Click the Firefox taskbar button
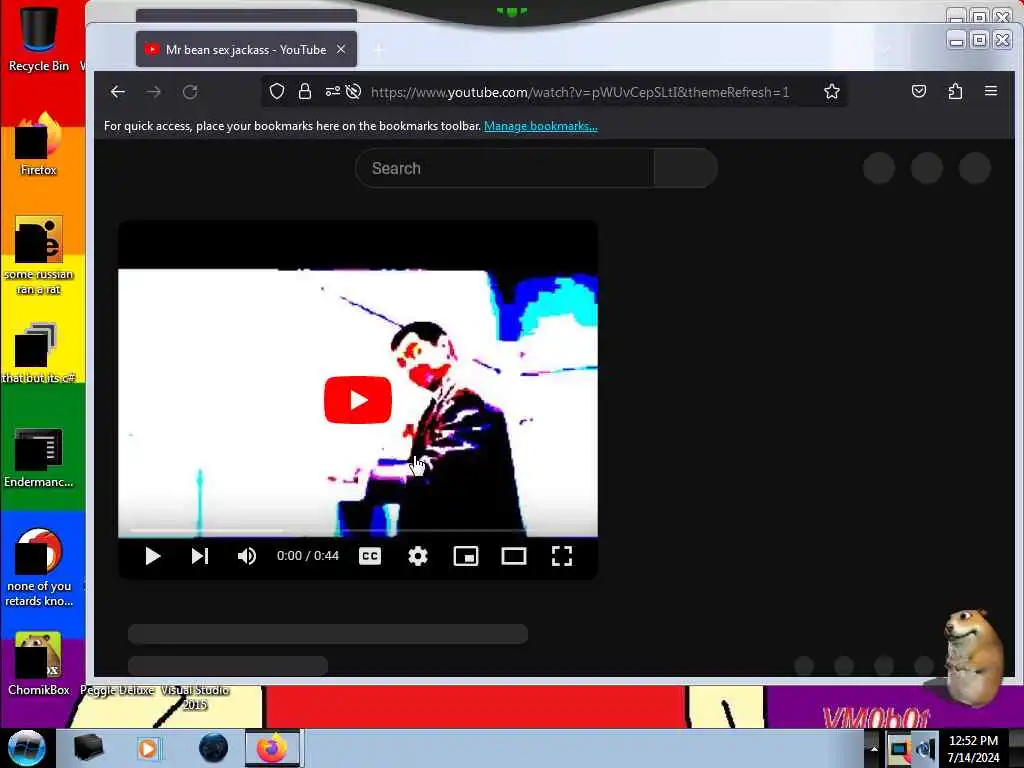 click(x=272, y=748)
